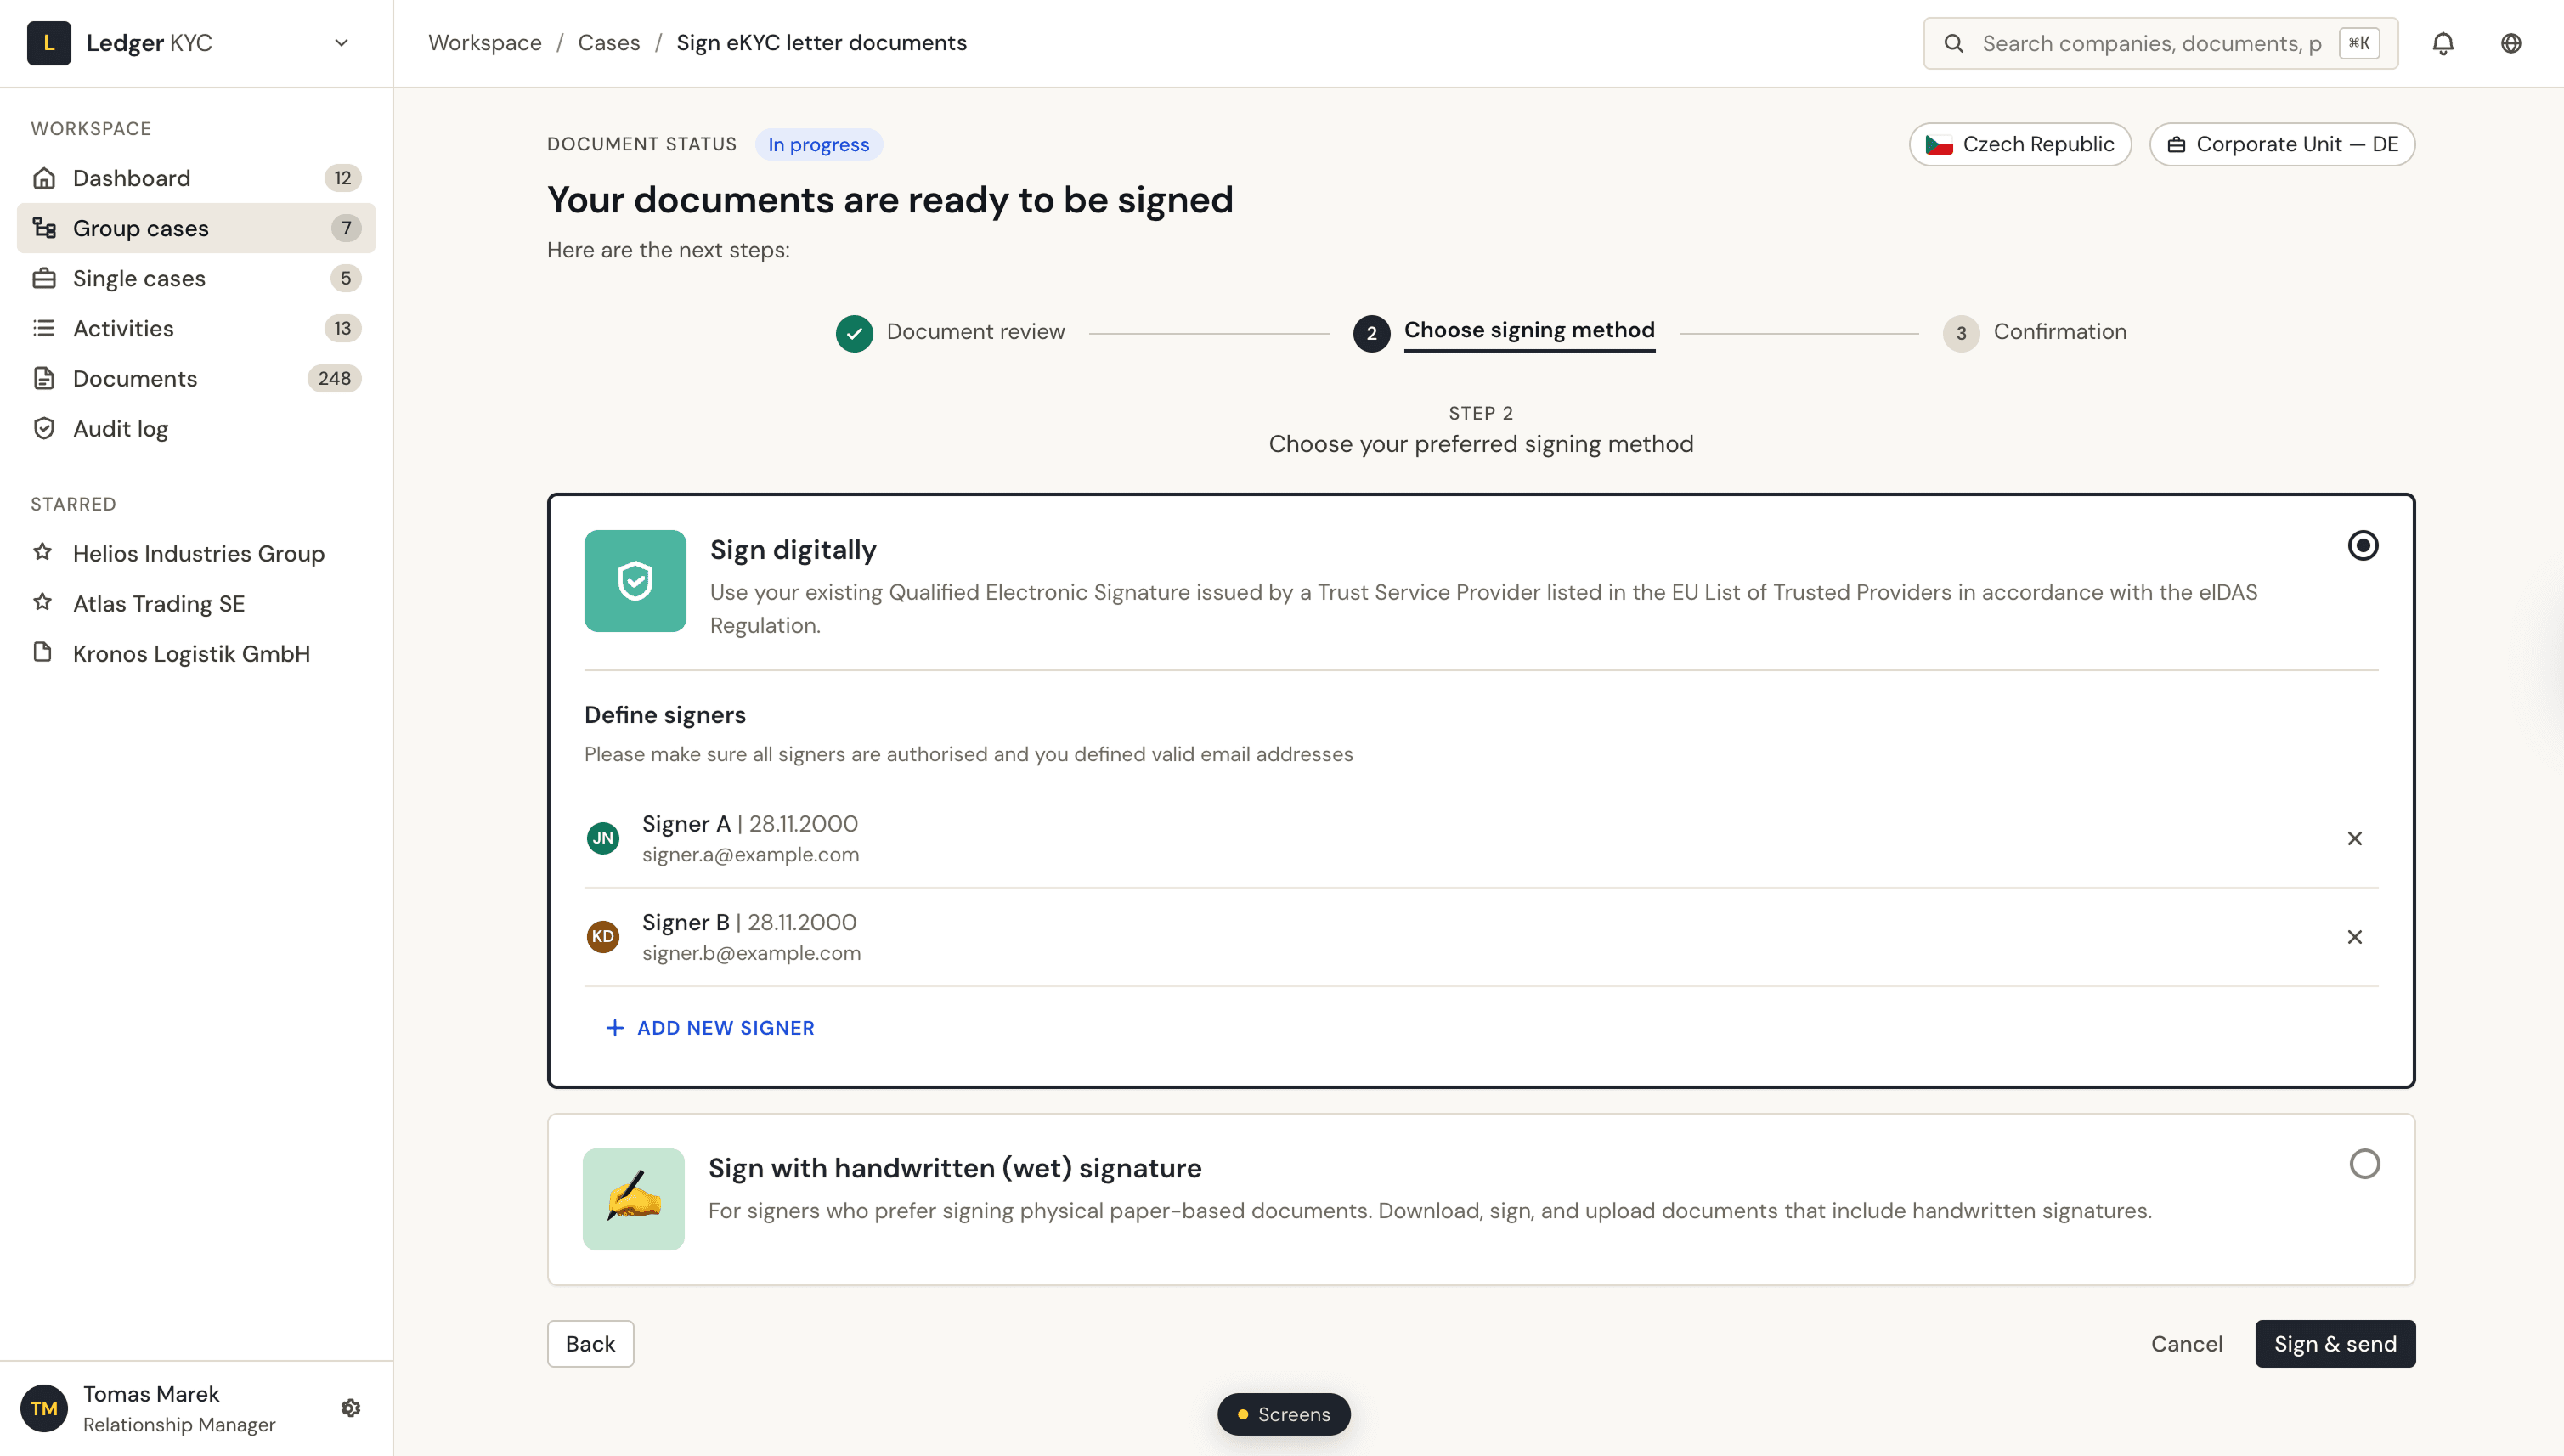2564x1456 pixels.
Task: Open the Corporate Unit — DE selector
Action: tap(2281, 144)
